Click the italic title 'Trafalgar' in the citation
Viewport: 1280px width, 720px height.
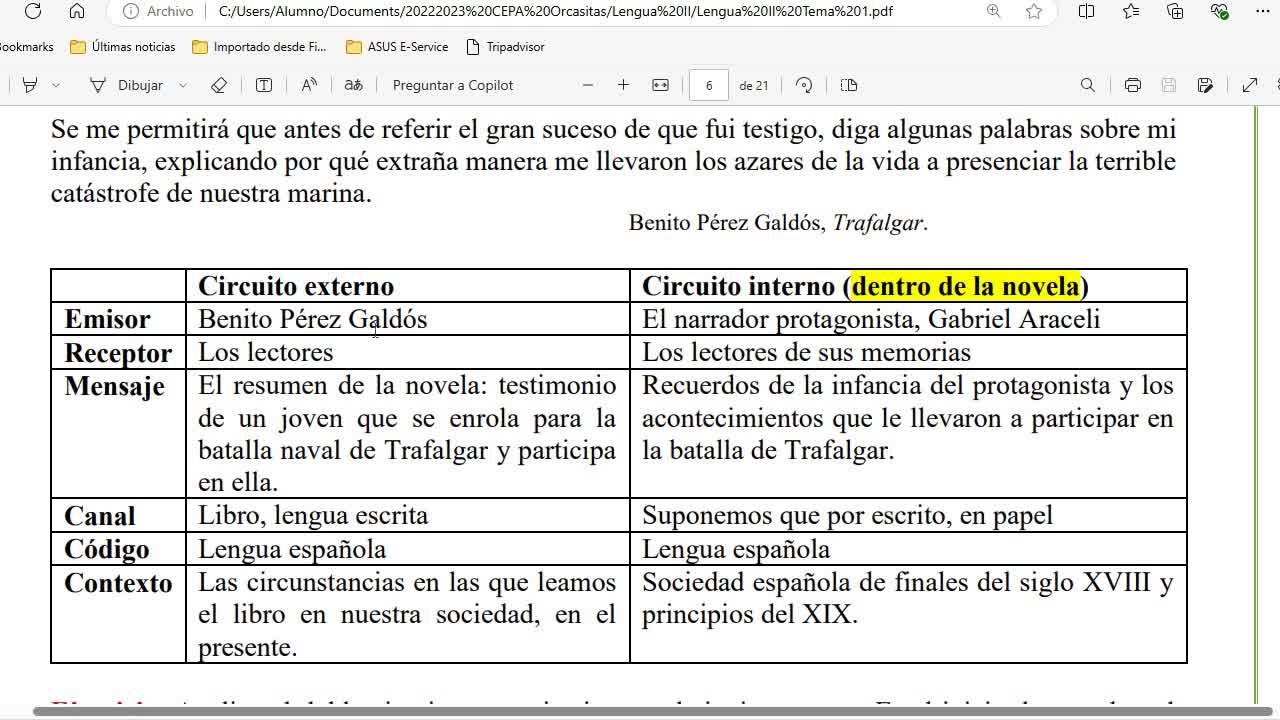point(878,223)
